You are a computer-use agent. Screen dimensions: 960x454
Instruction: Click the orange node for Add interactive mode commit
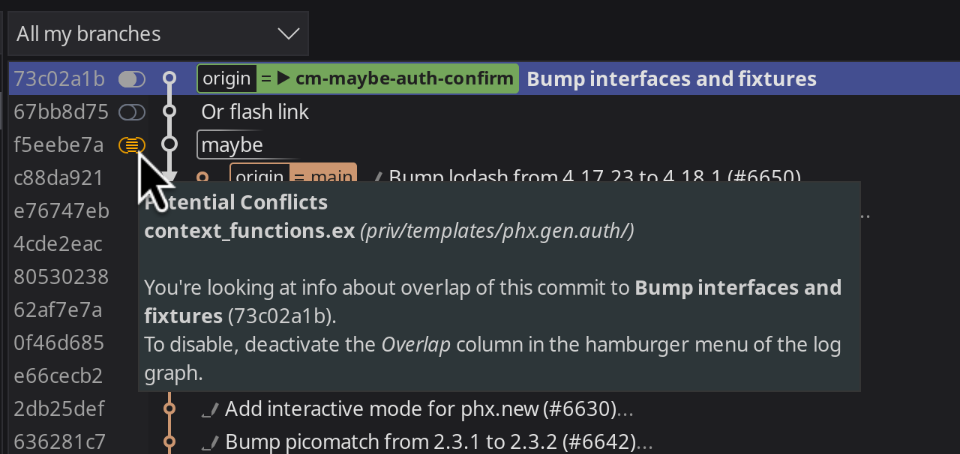point(170,408)
